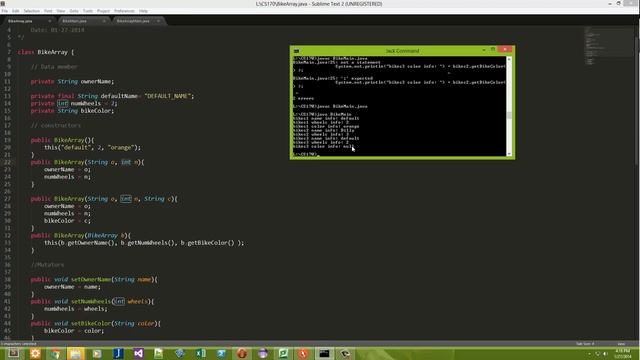The width and height of the screenshot is (640, 360).
Task: Open the blue diamond app in taskbar
Action: click(180, 353)
